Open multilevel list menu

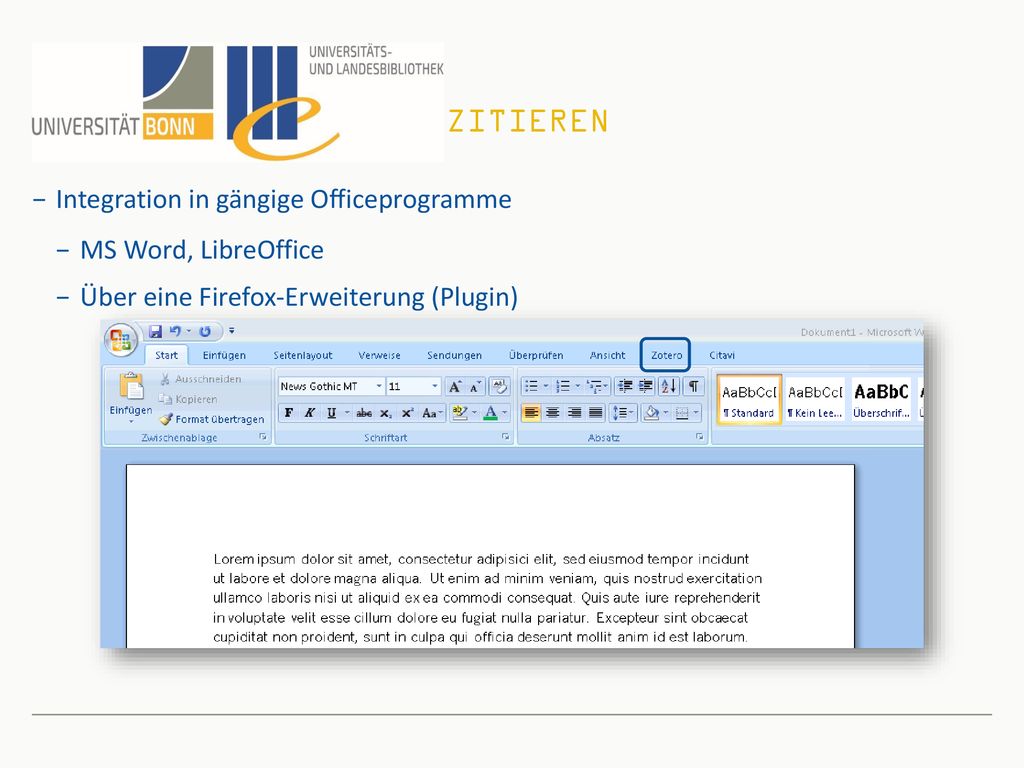pyautogui.click(x=598, y=386)
